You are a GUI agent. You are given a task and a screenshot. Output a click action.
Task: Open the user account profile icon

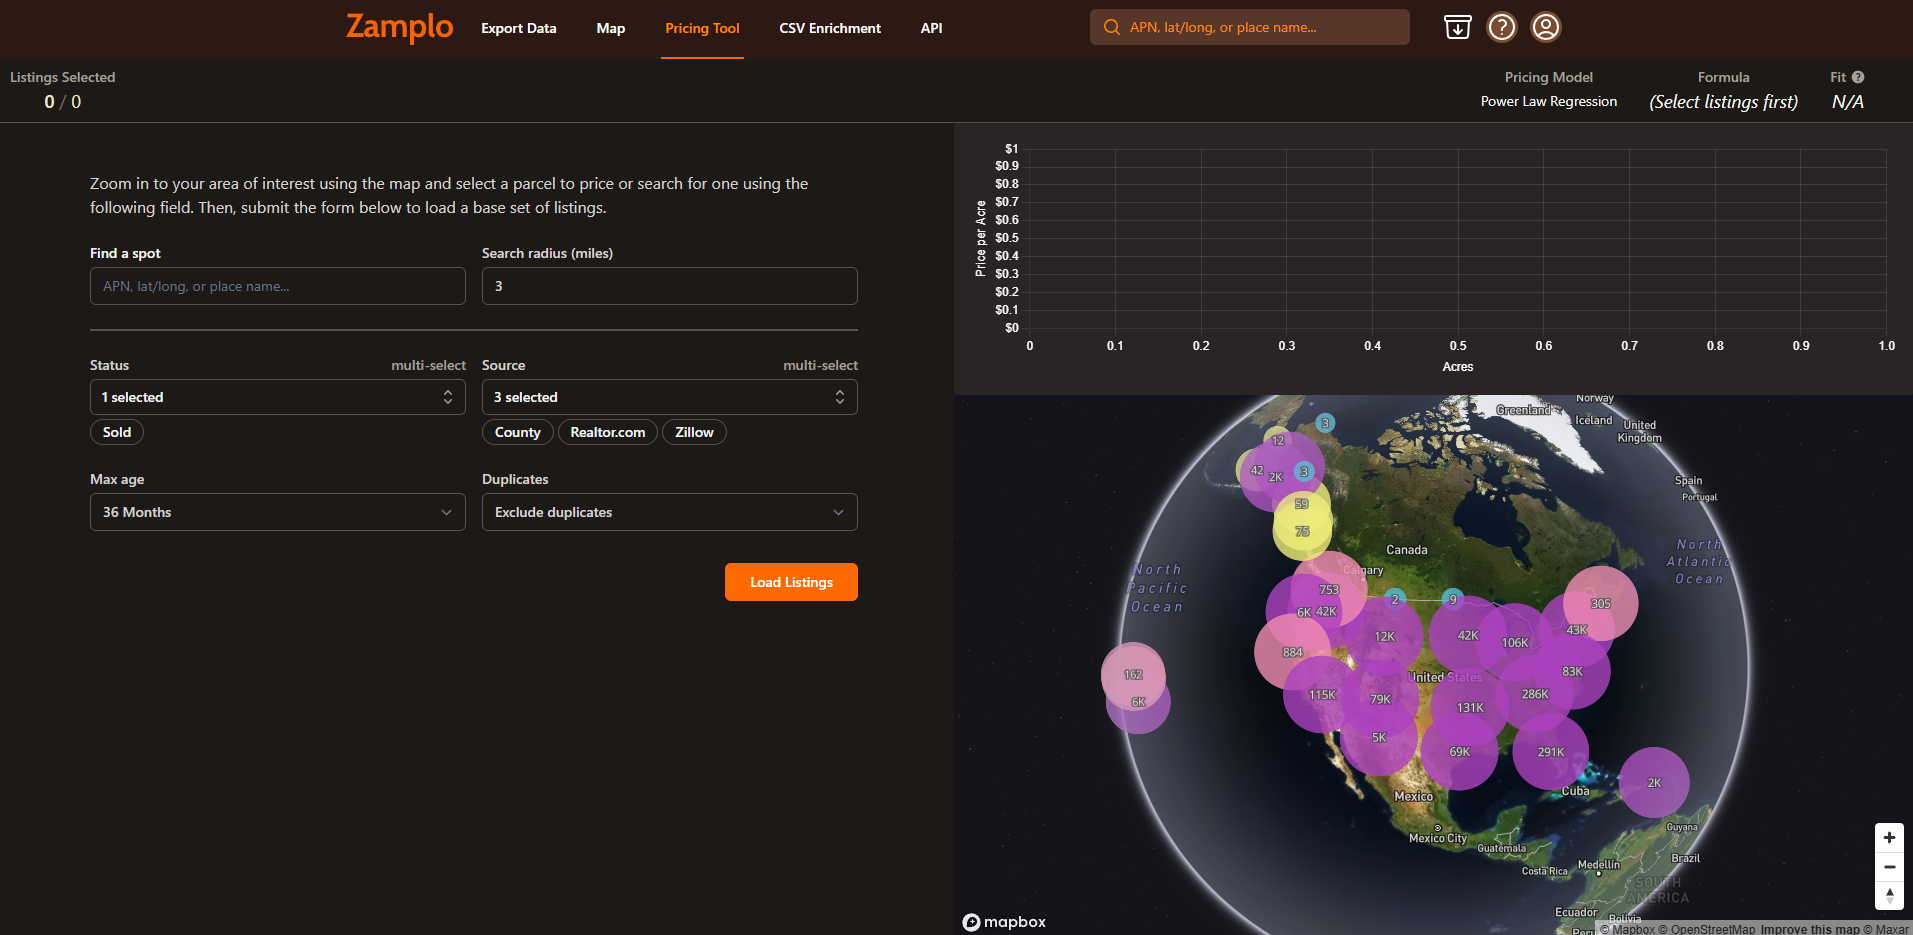[x=1545, y=27]
